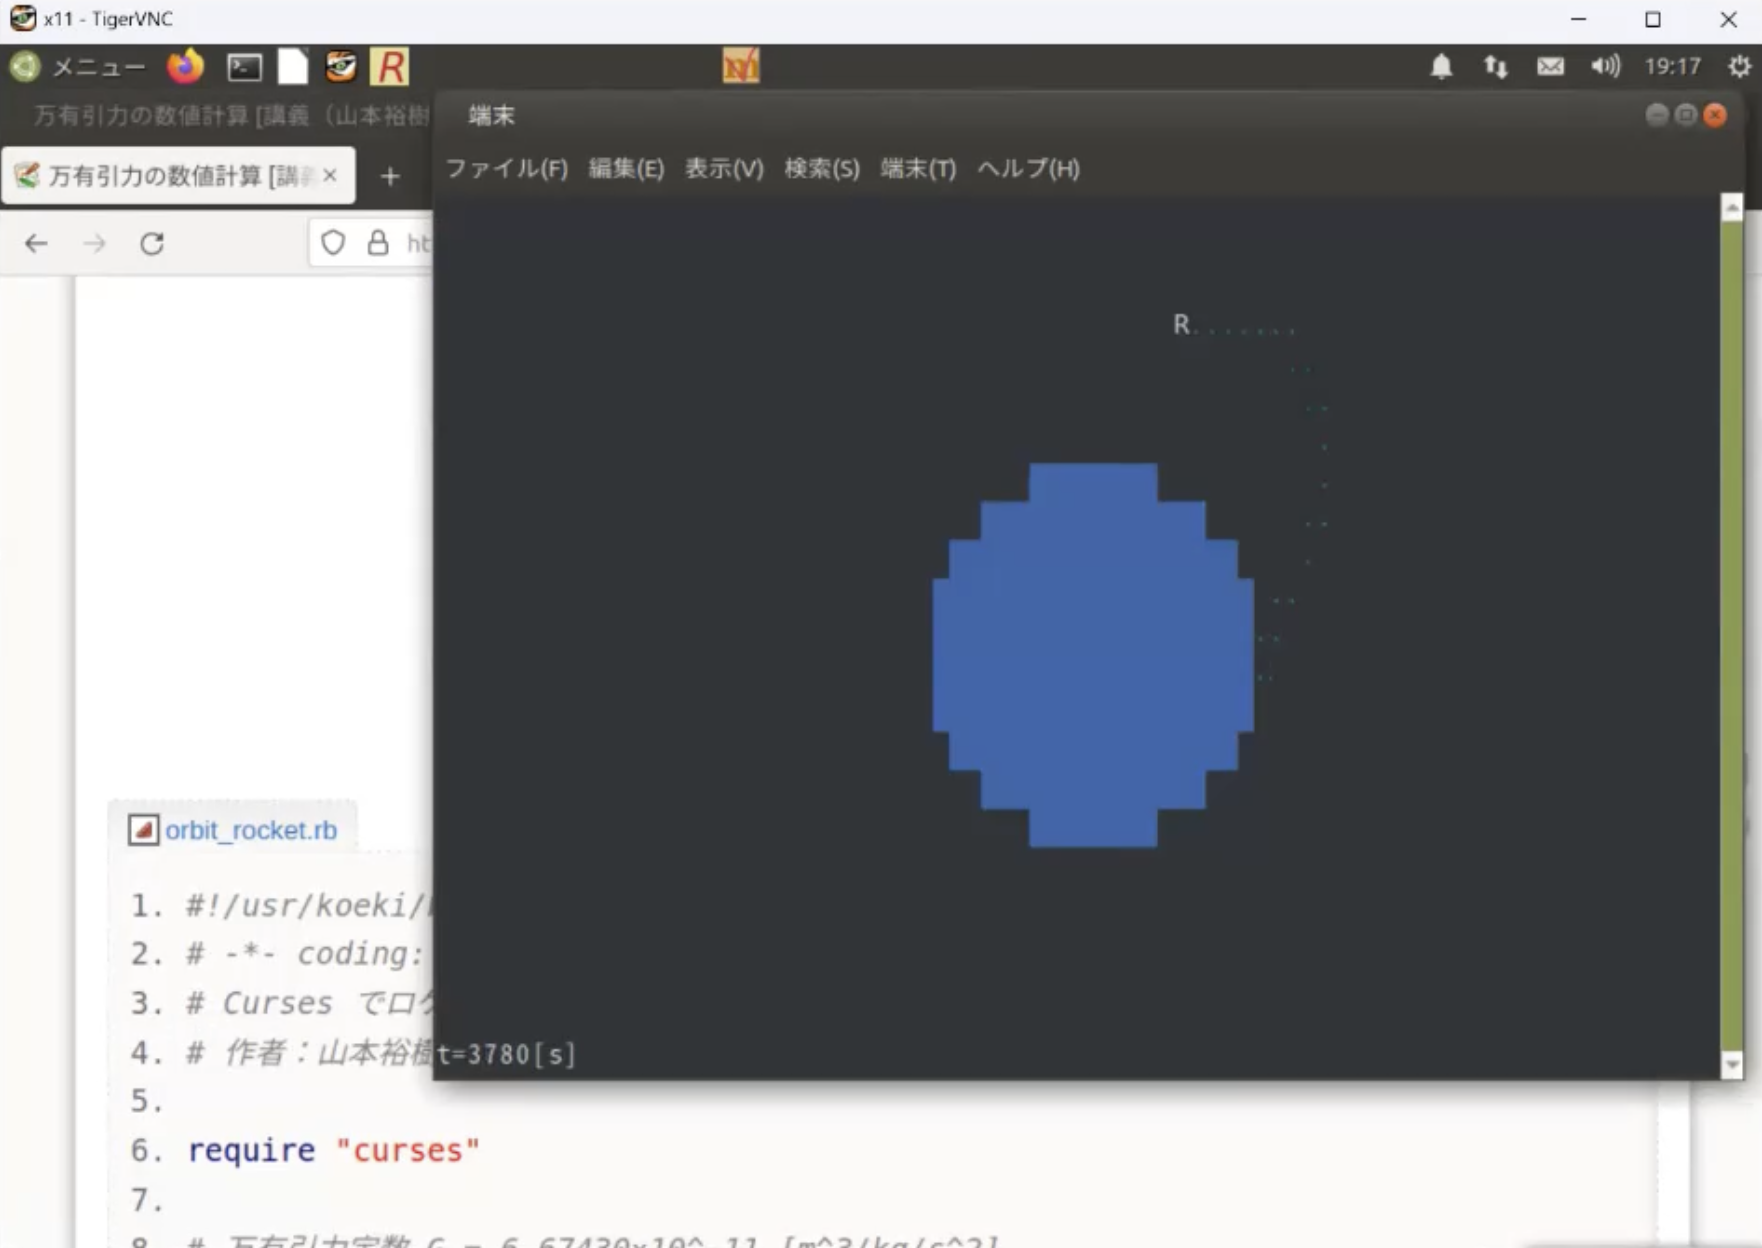The image size is (1762, 1248).
Task: Reload the current browser page
Action: click(152, 244)
